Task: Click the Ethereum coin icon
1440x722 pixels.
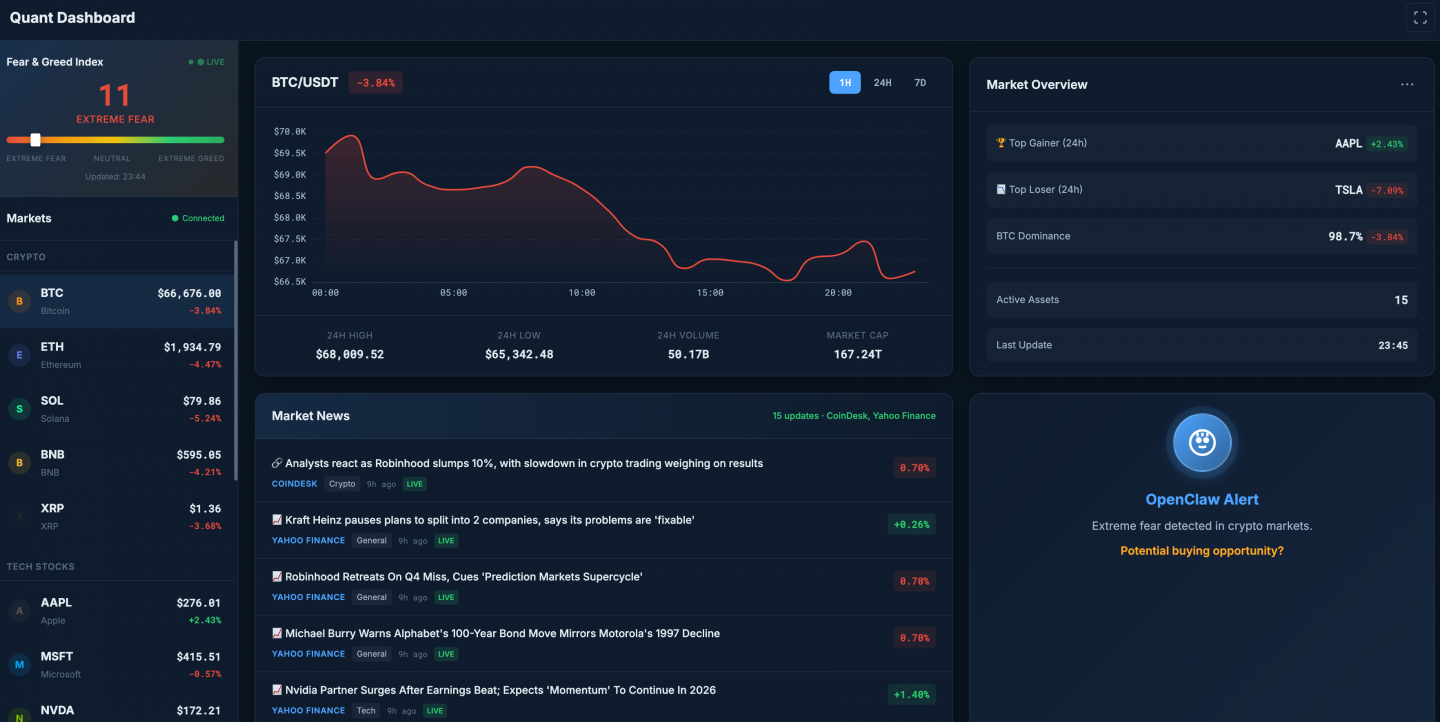Action: click(x=19, y=355)
